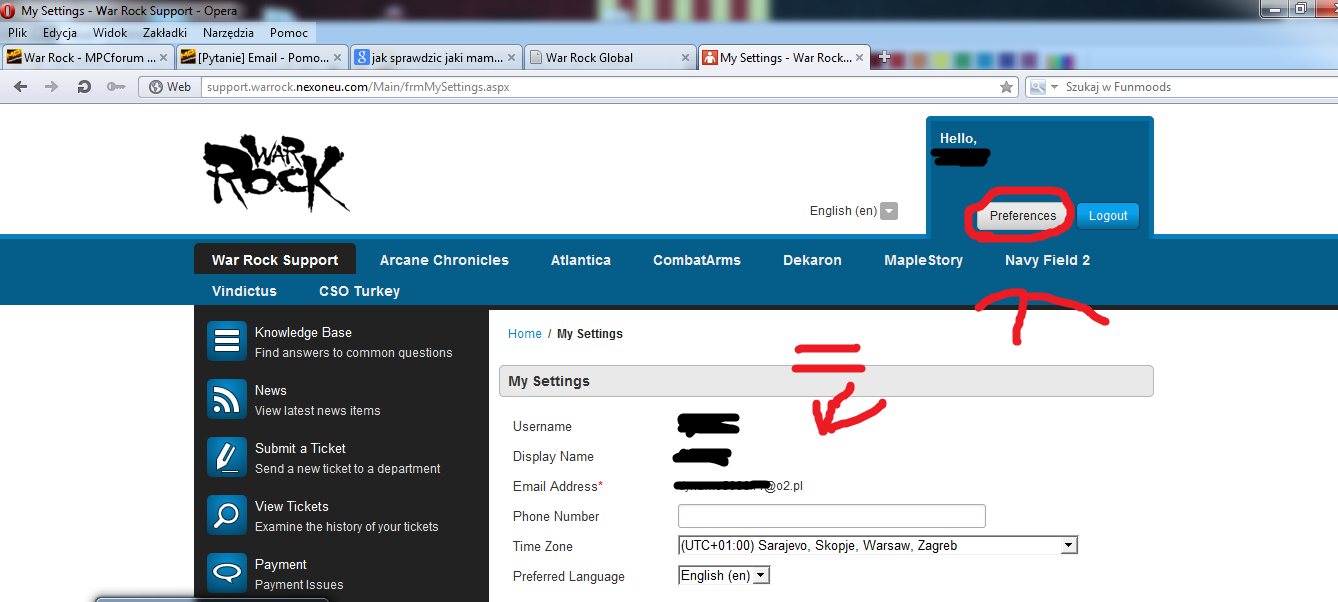The height and width of the screenshot is (602, 1338).
Task: Open the Plik menu
Action: tap(17, 33)
